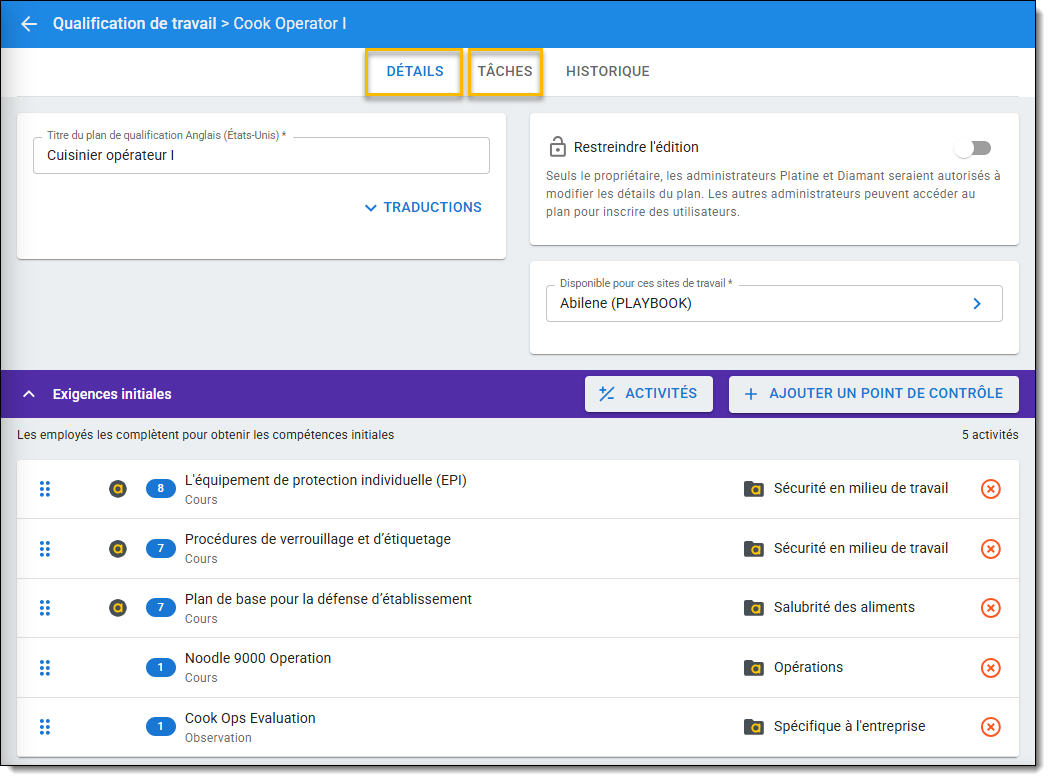Select the DÉTAILS tab
The width and height of the screenshot is (1051, 781).
point(414,72)
